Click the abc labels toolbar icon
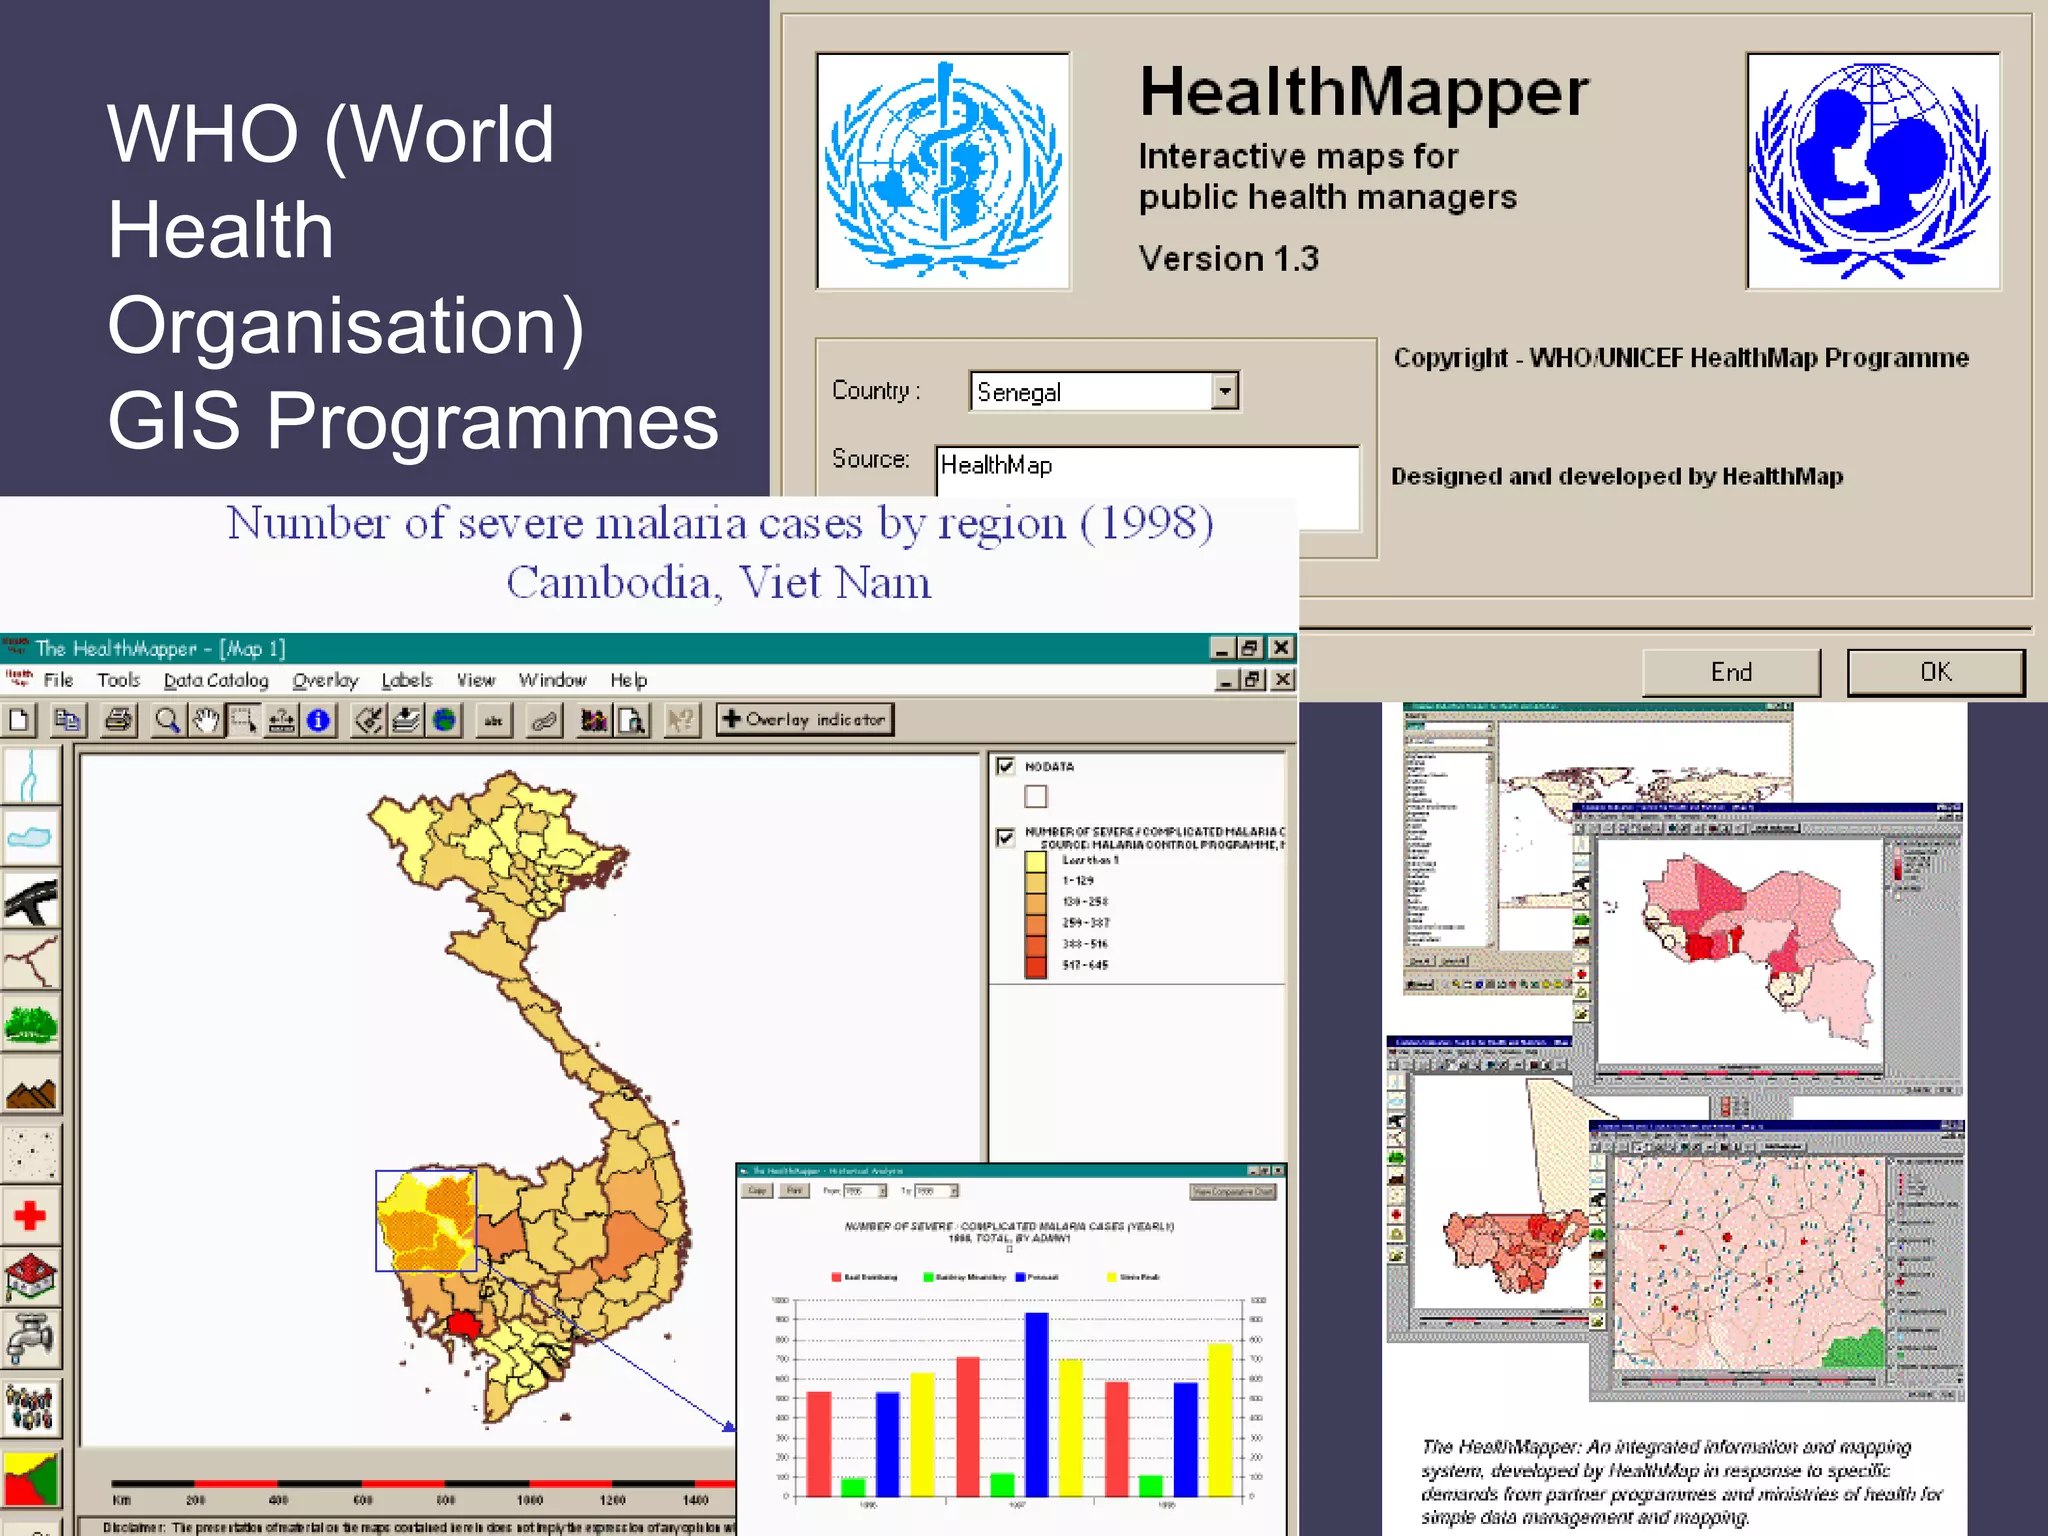Viewport: 2048px width, 1536px height. (x=493, y=720)
